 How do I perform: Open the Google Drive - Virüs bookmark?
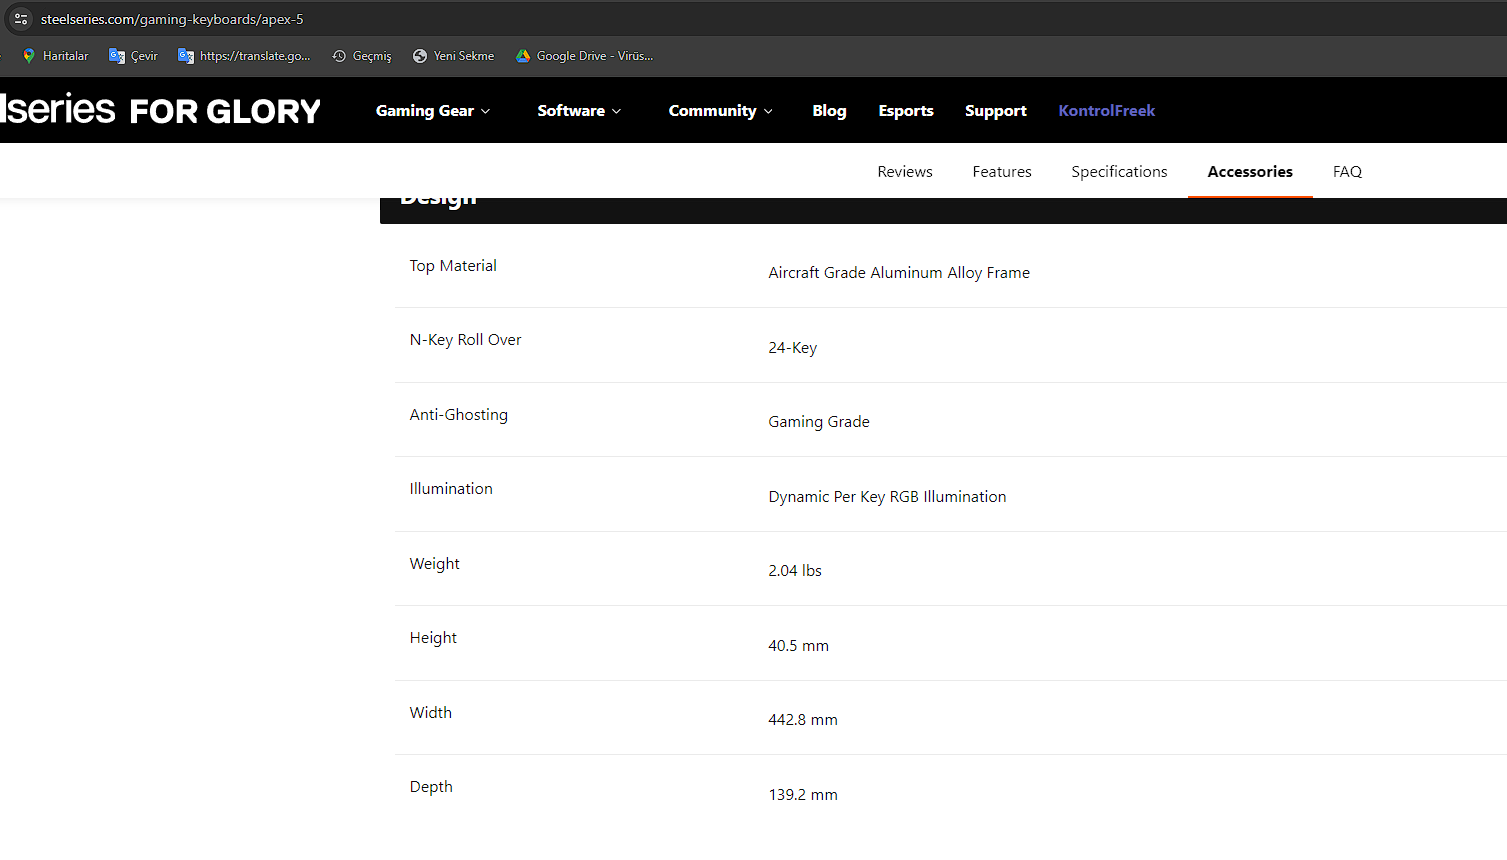click(585, 56)
